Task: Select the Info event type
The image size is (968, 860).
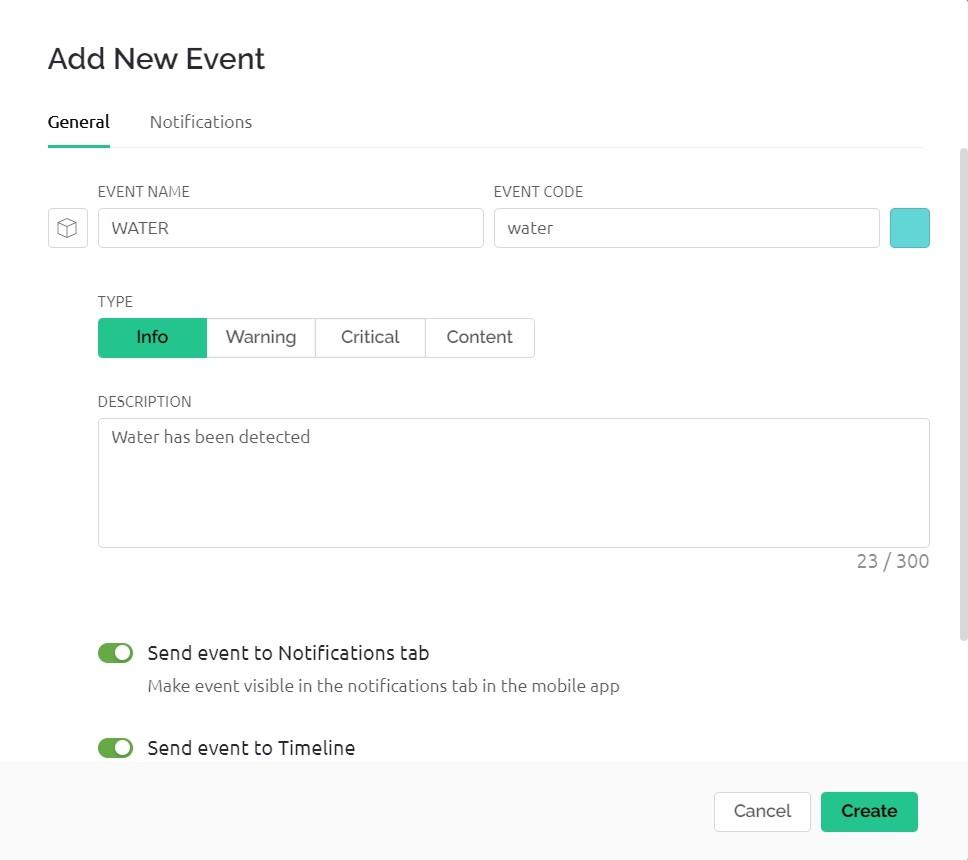Action: pyautogui.click(x=152, y=337)
